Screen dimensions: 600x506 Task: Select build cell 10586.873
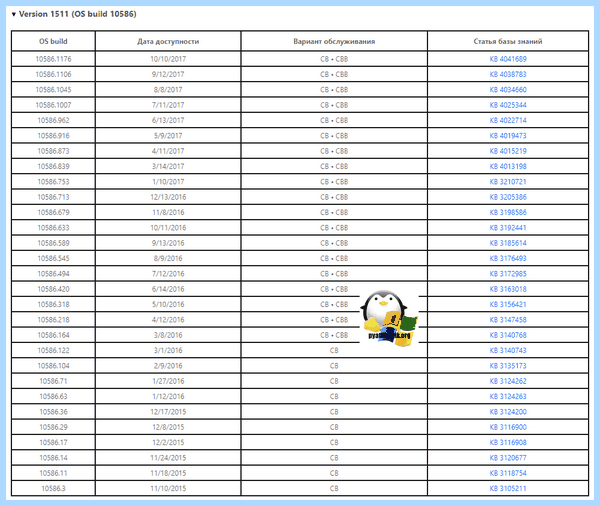coord(53,151)
